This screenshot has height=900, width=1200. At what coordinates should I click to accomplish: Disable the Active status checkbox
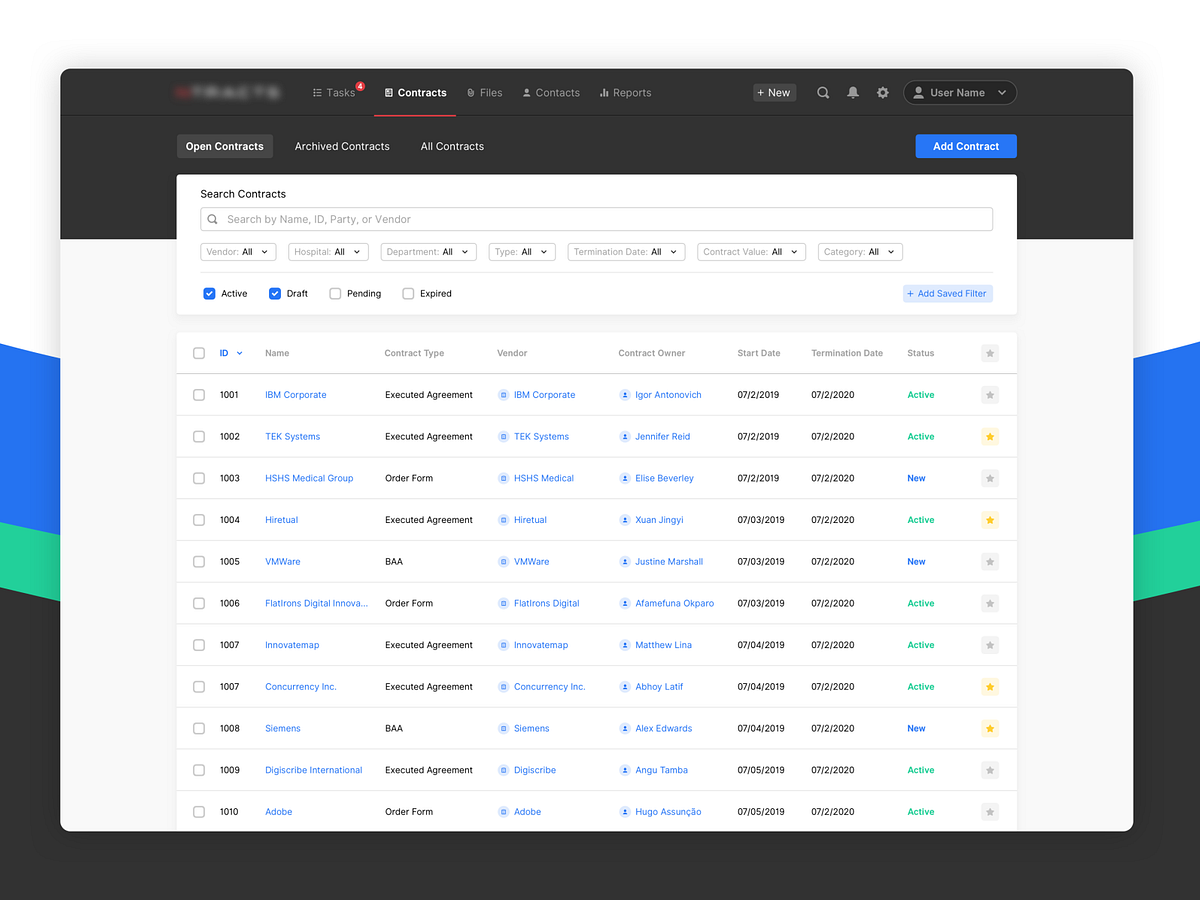click(x=207, y=293)
